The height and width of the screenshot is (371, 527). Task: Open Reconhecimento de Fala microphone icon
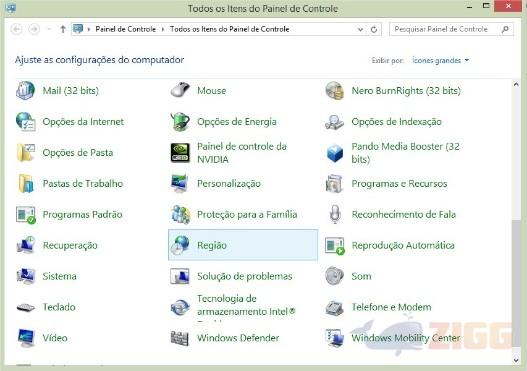(334, 214)
